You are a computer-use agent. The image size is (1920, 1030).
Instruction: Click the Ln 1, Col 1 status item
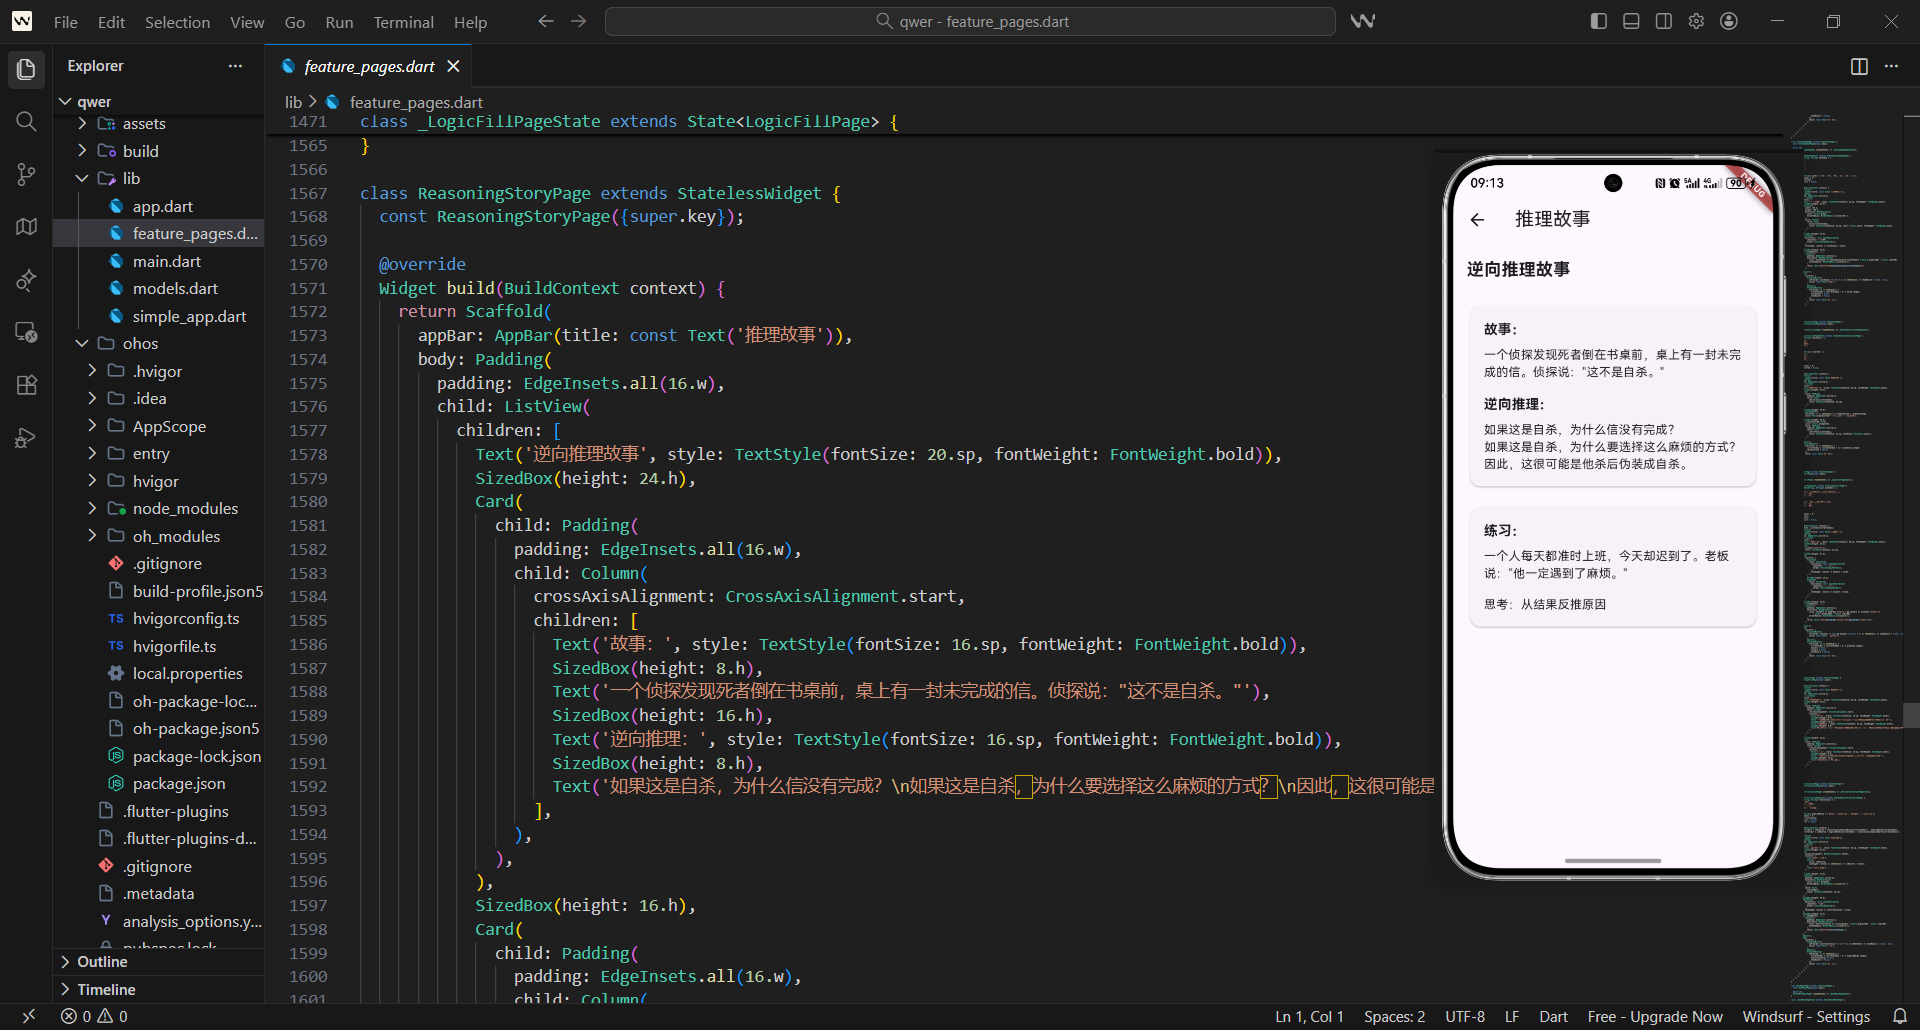click(1309, 1016)
